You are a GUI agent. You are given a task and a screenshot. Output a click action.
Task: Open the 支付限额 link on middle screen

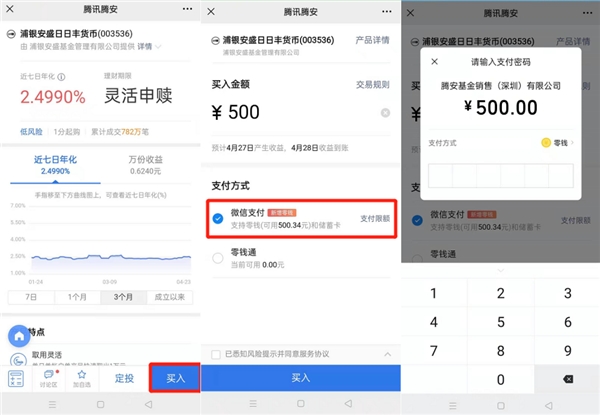tap(375, 218)
